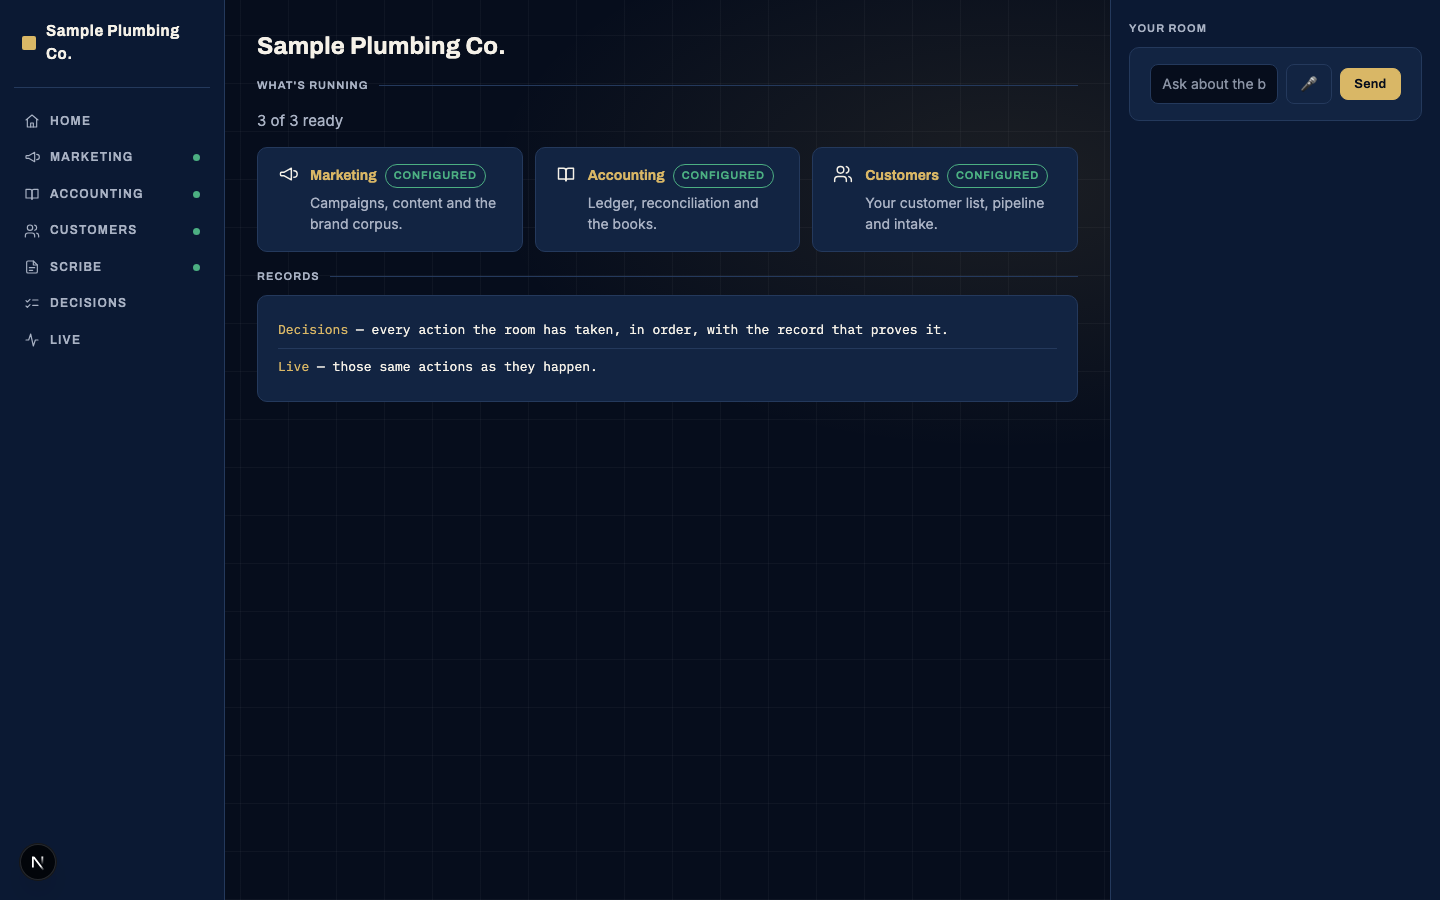Click the yellow square company logo

[29, 43]
